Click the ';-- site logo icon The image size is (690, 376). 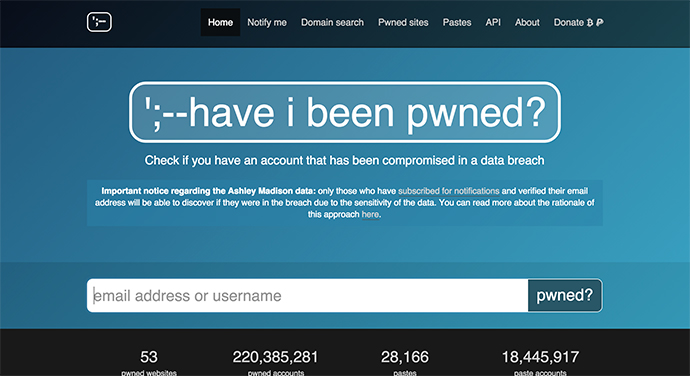coord(99,22)
